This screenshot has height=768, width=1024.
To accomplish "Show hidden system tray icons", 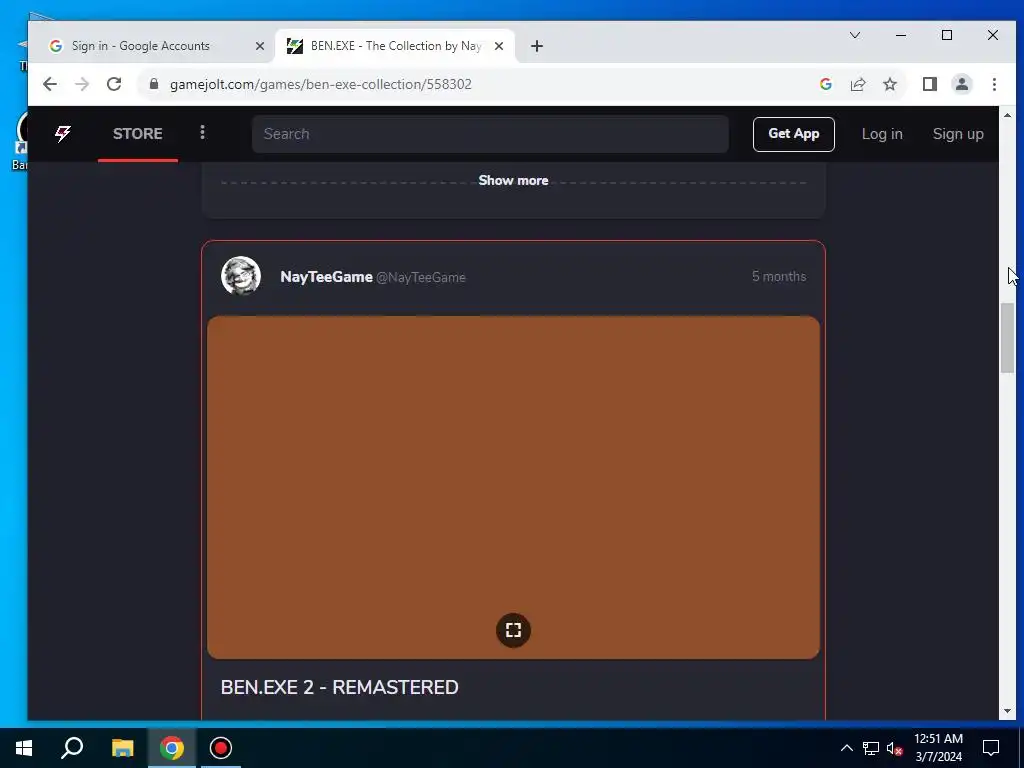I will (x=846, y=748).
